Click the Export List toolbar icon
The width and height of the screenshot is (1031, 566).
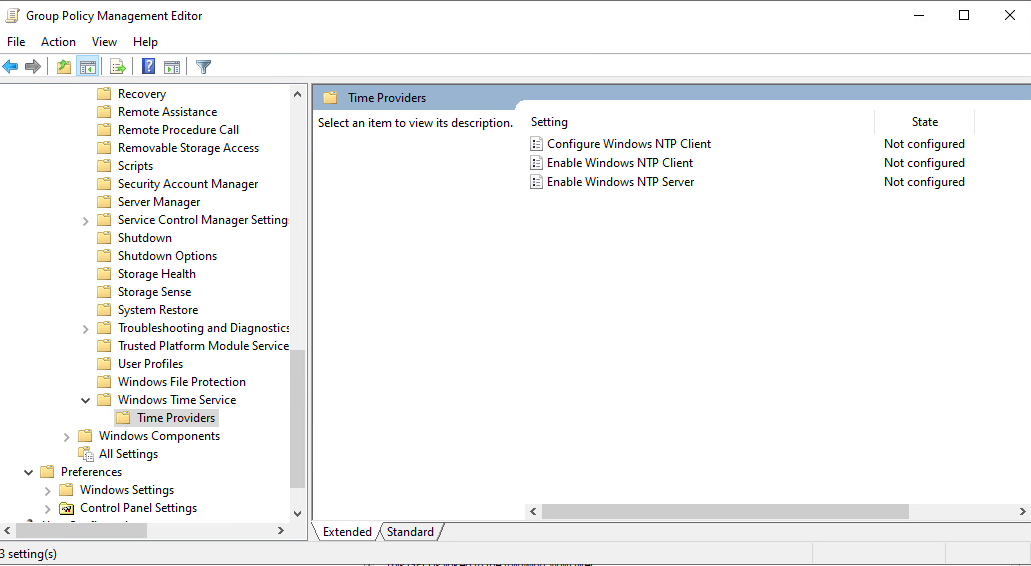coord(118,66)
